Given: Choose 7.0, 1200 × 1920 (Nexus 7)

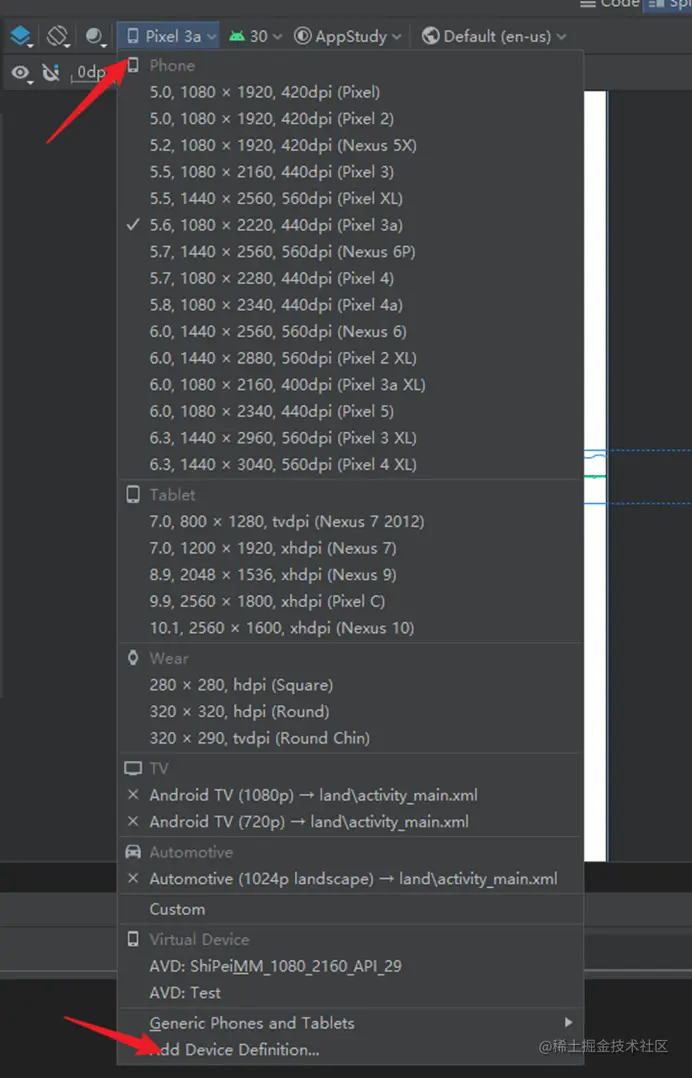Looking at the screenshot, I should tap(350, 548).
